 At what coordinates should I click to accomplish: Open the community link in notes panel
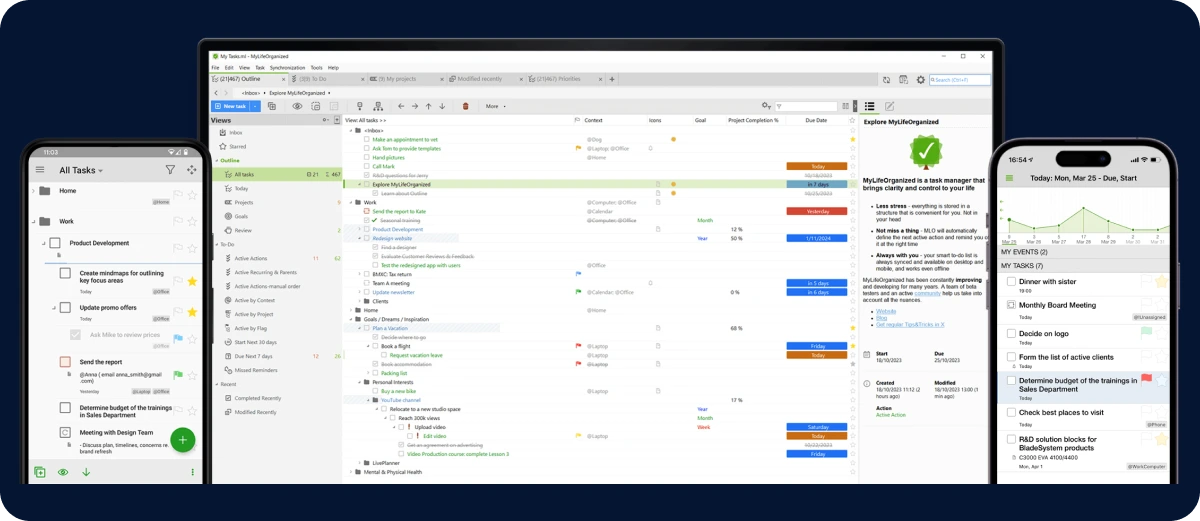927,293
